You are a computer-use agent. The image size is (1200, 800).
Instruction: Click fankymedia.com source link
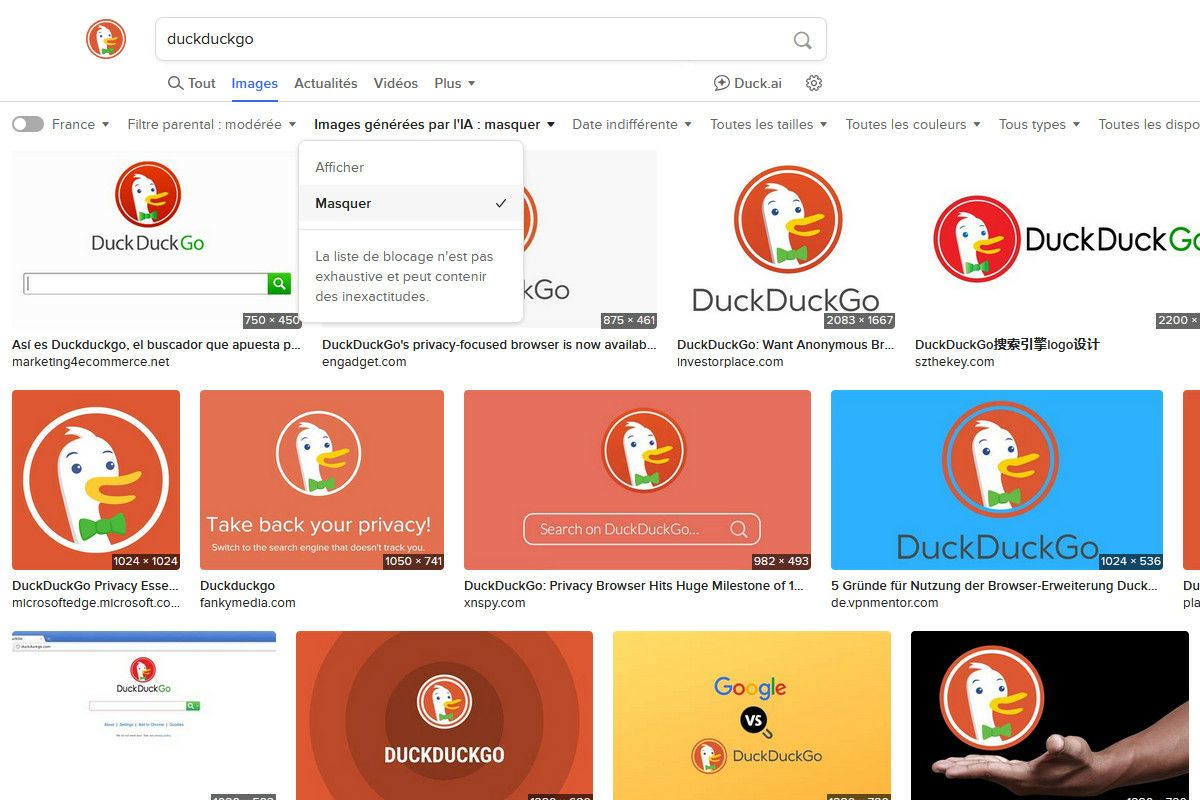tap(248, 603)
